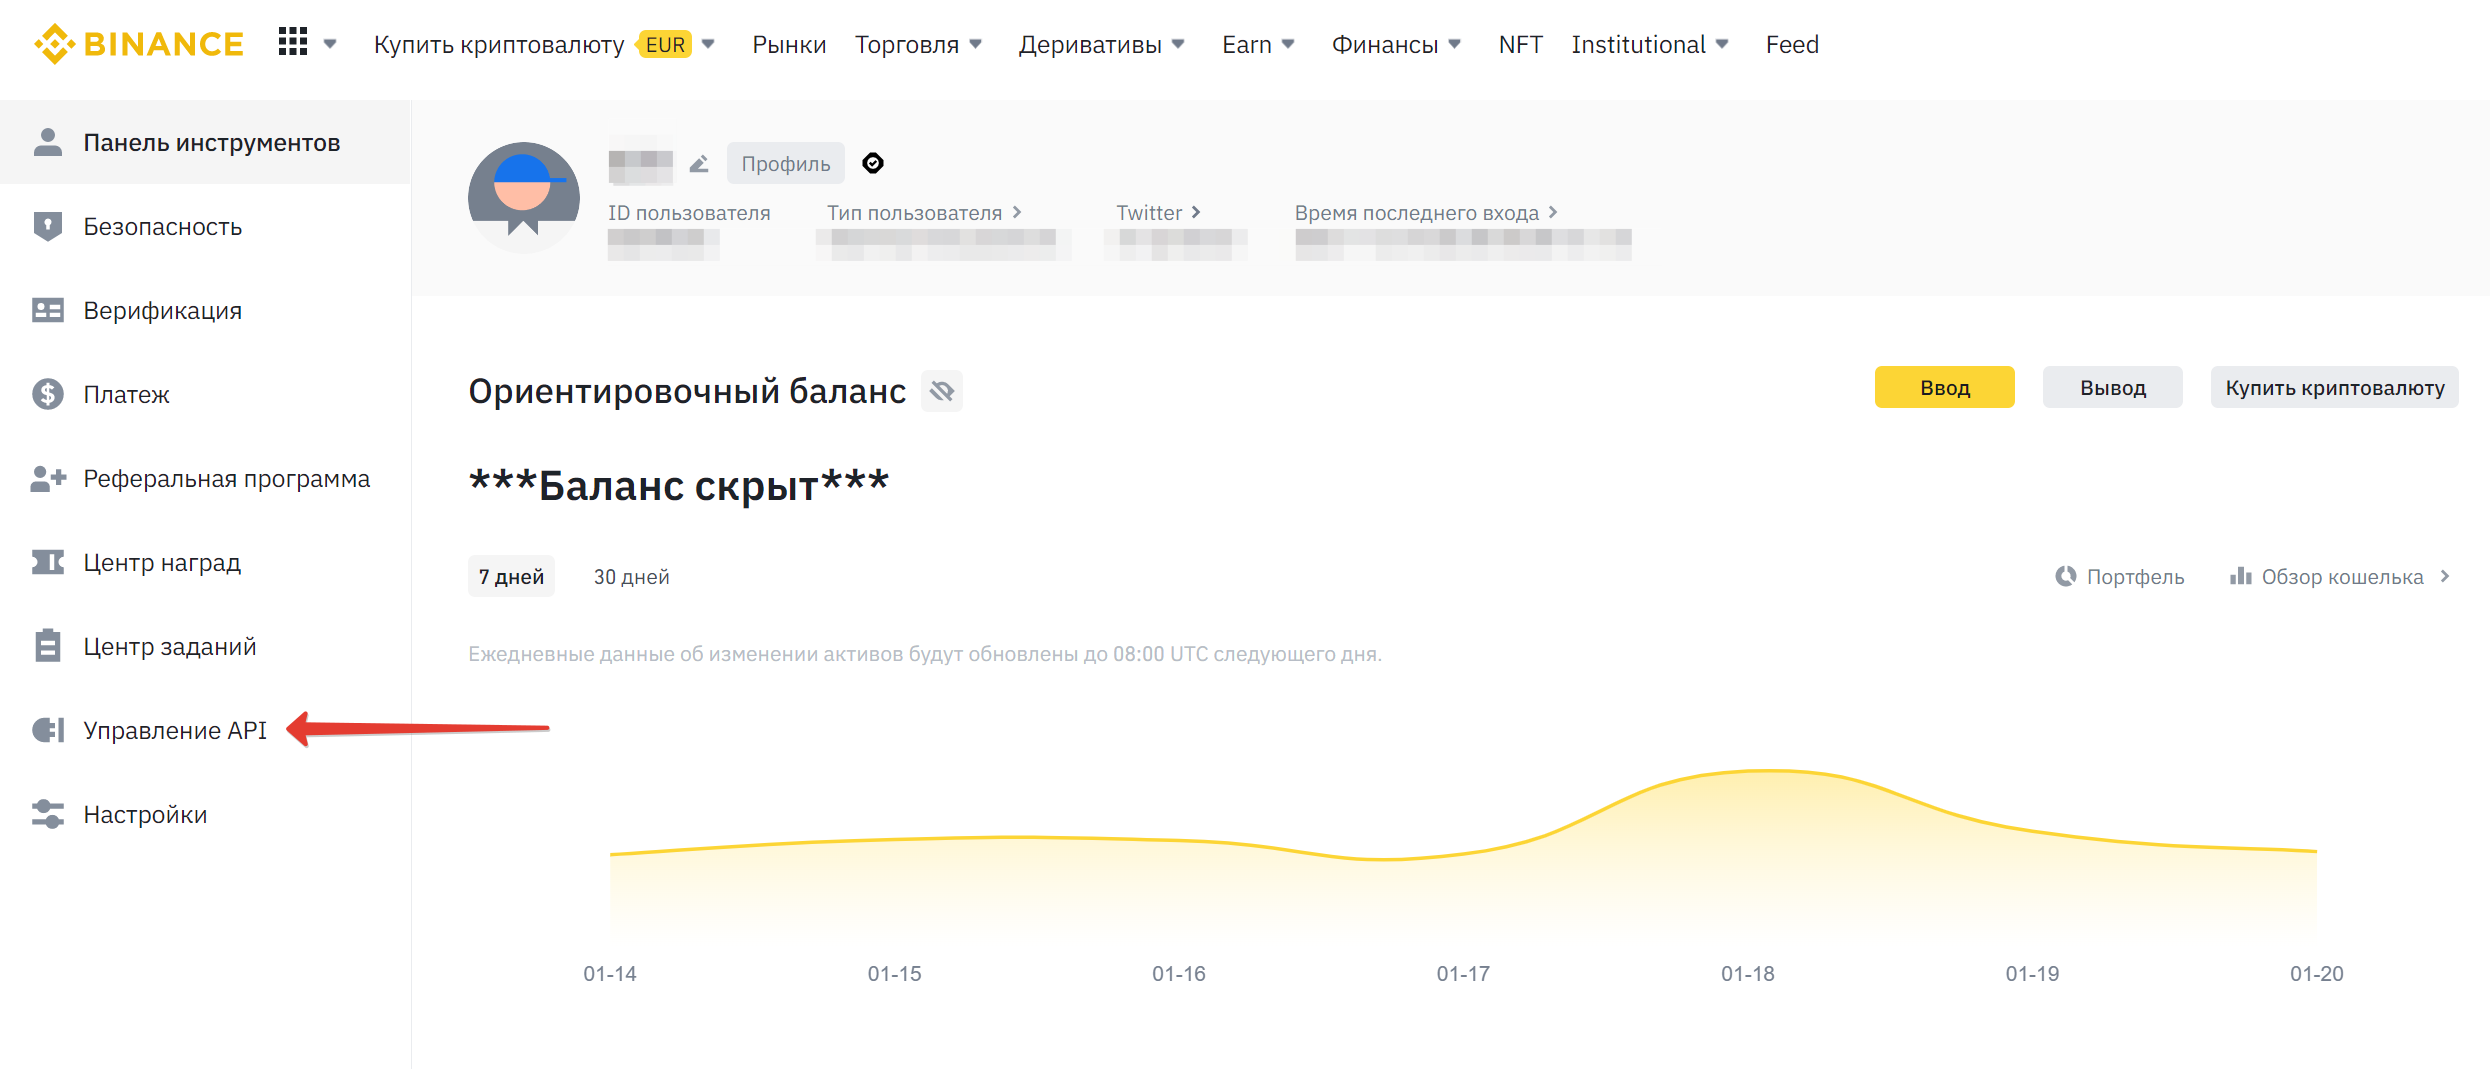Viewport: 2490px width, 1069px height.
Task: Edit nickname with the pencil icon
Action: click(699, 163)
